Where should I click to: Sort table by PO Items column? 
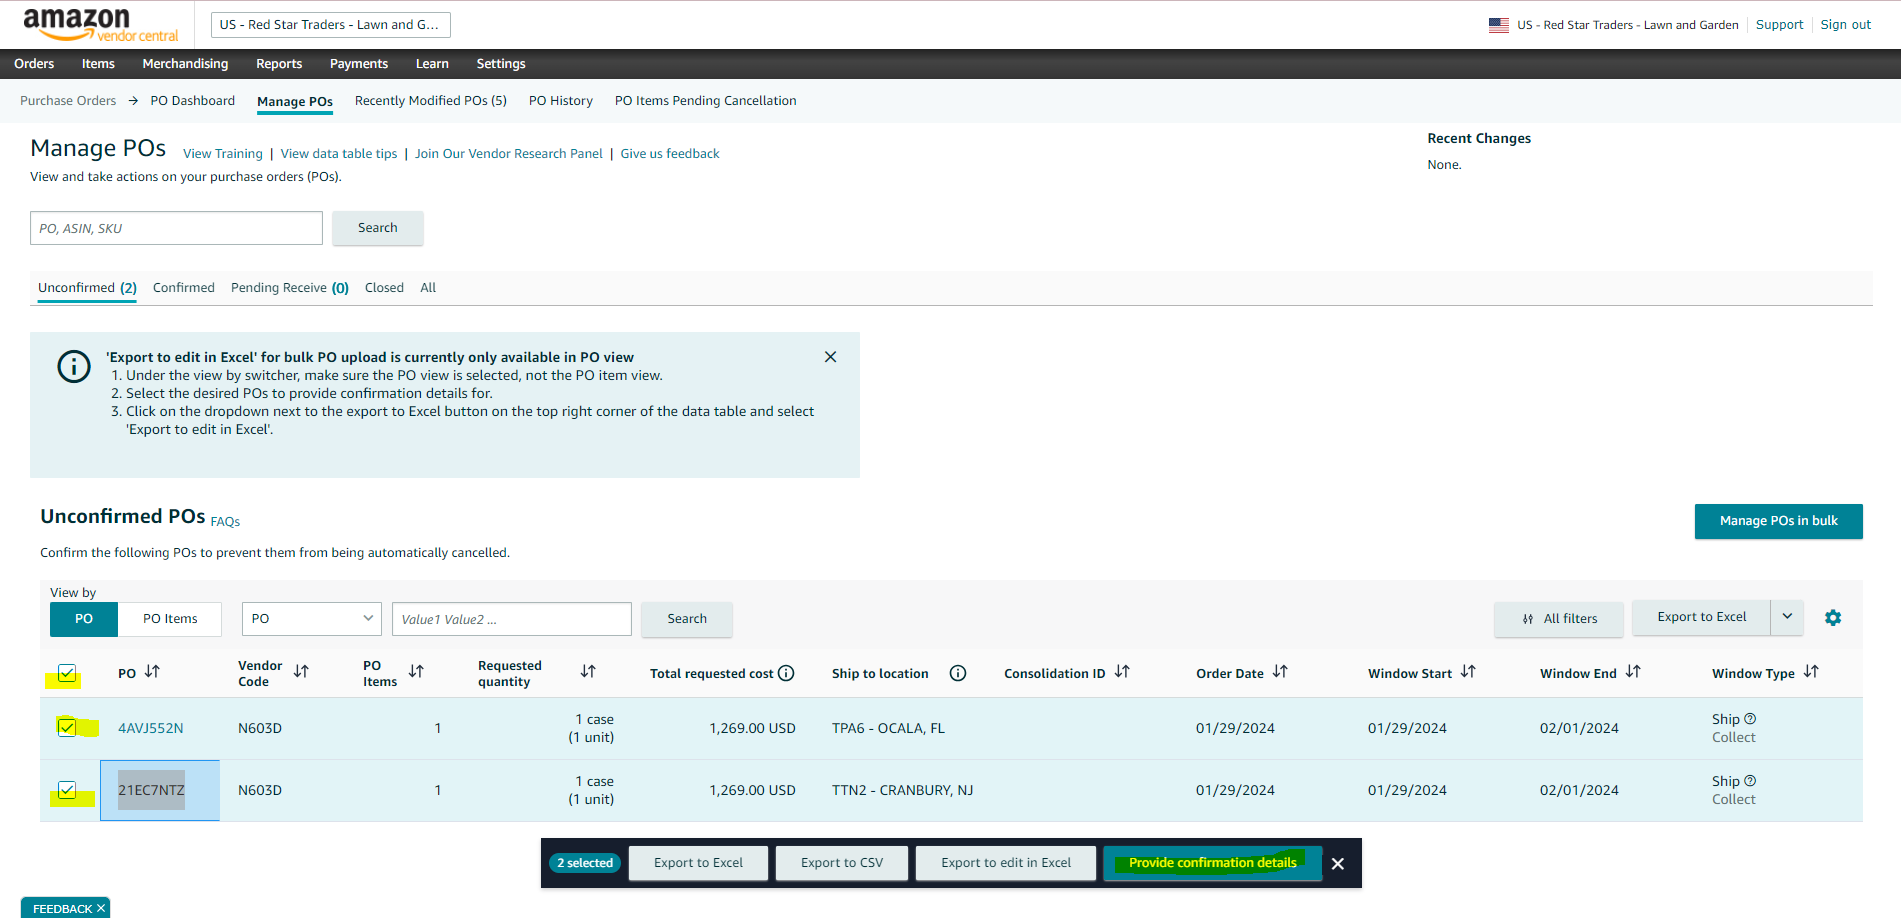click(x=416, y=672)
